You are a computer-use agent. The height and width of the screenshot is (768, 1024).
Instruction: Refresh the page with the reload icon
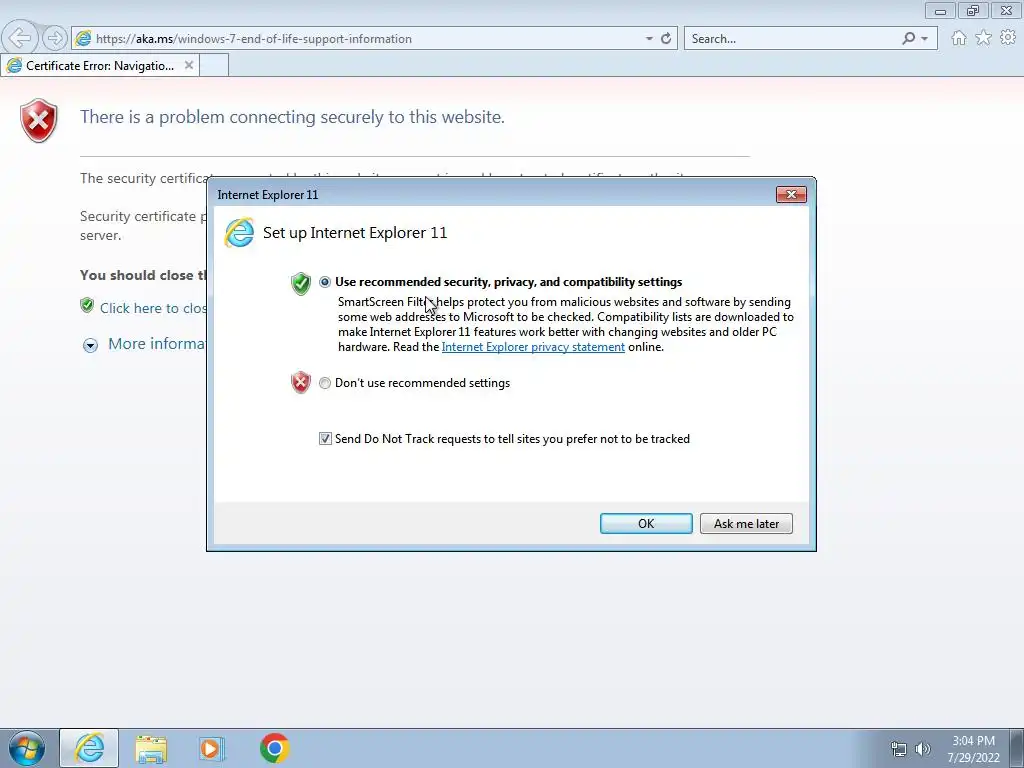click(665, 39)
